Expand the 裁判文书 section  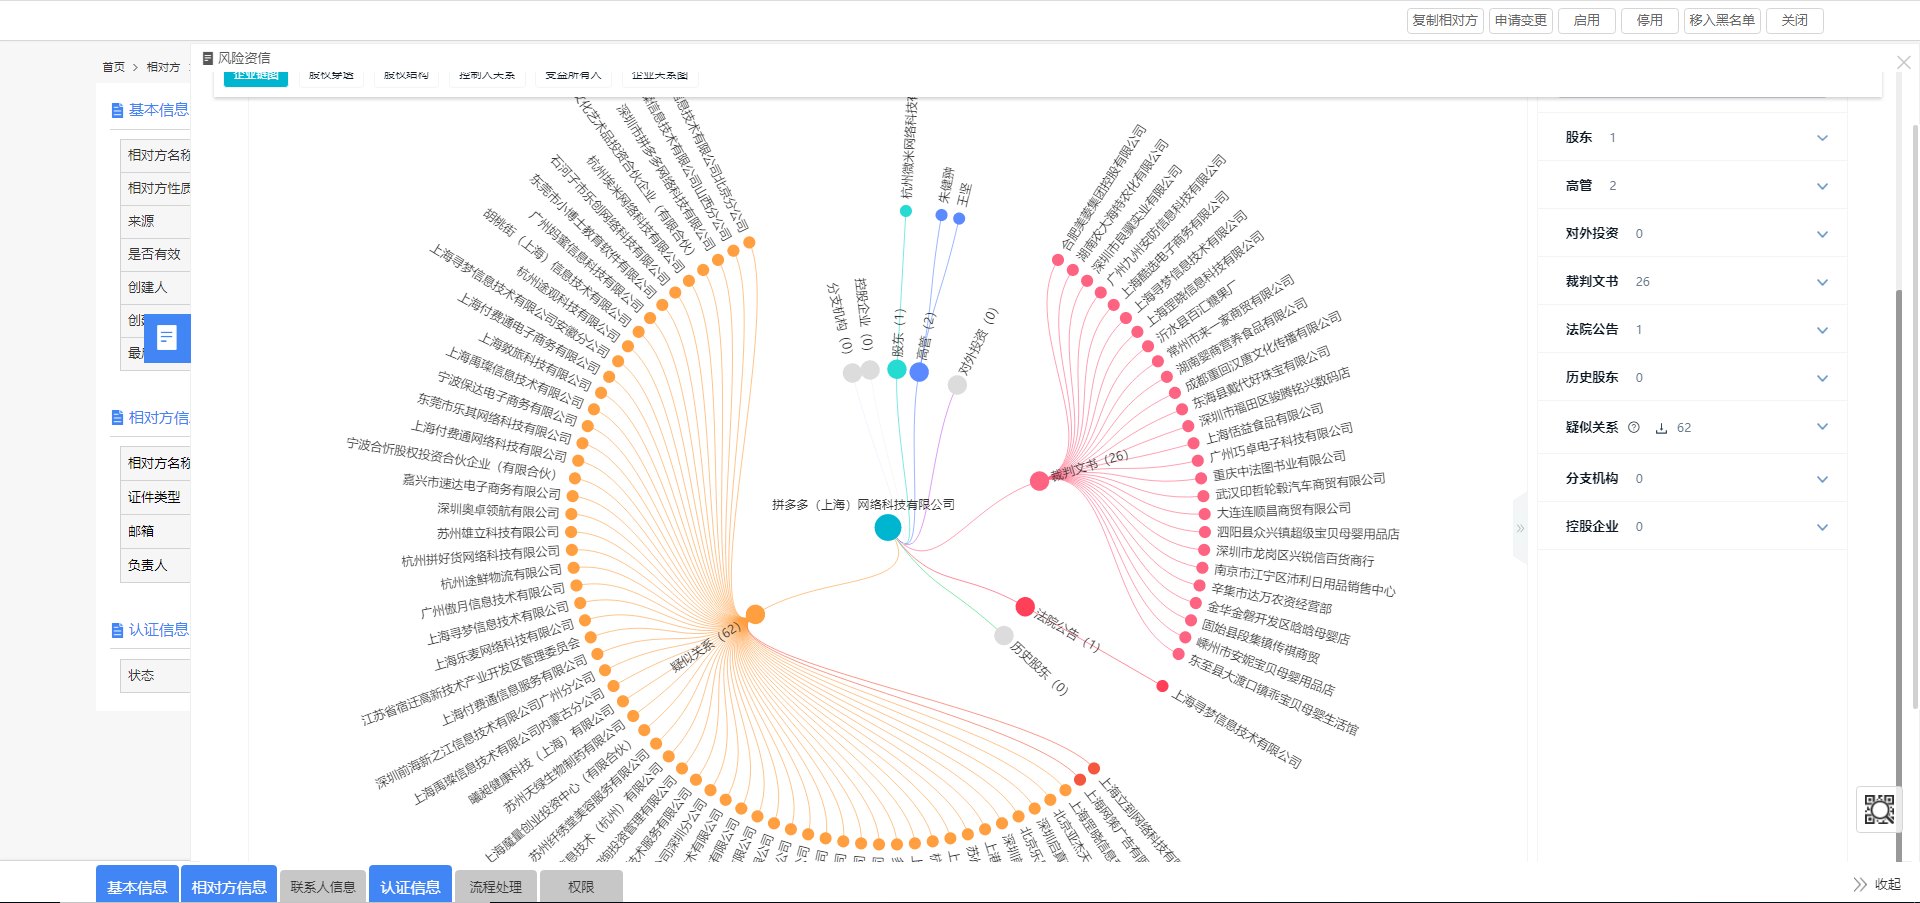pyautogui.click(x=1822, y=282)
